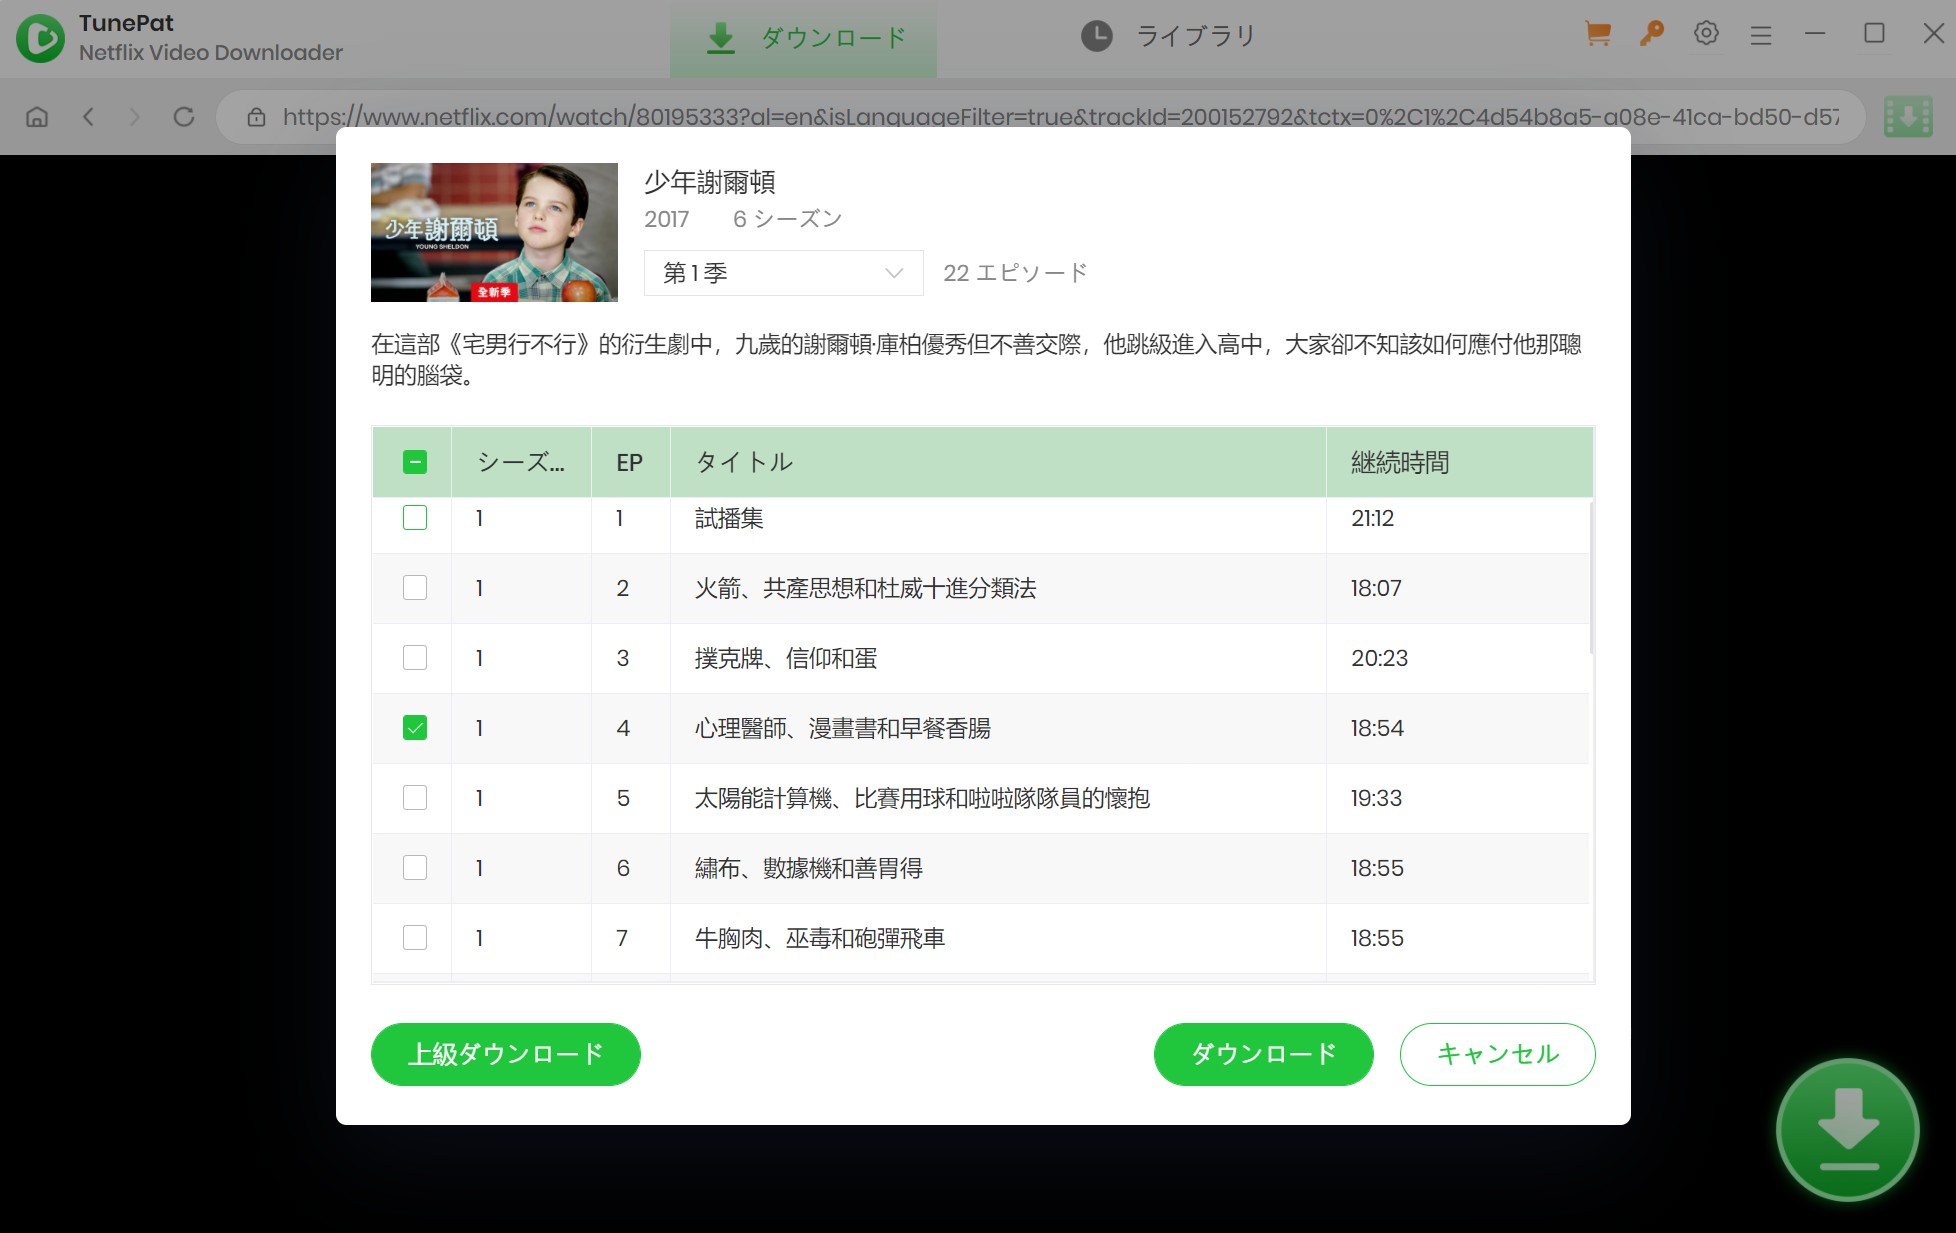
Task: Click the キャンセル button
Action: pos(1498,1054)
